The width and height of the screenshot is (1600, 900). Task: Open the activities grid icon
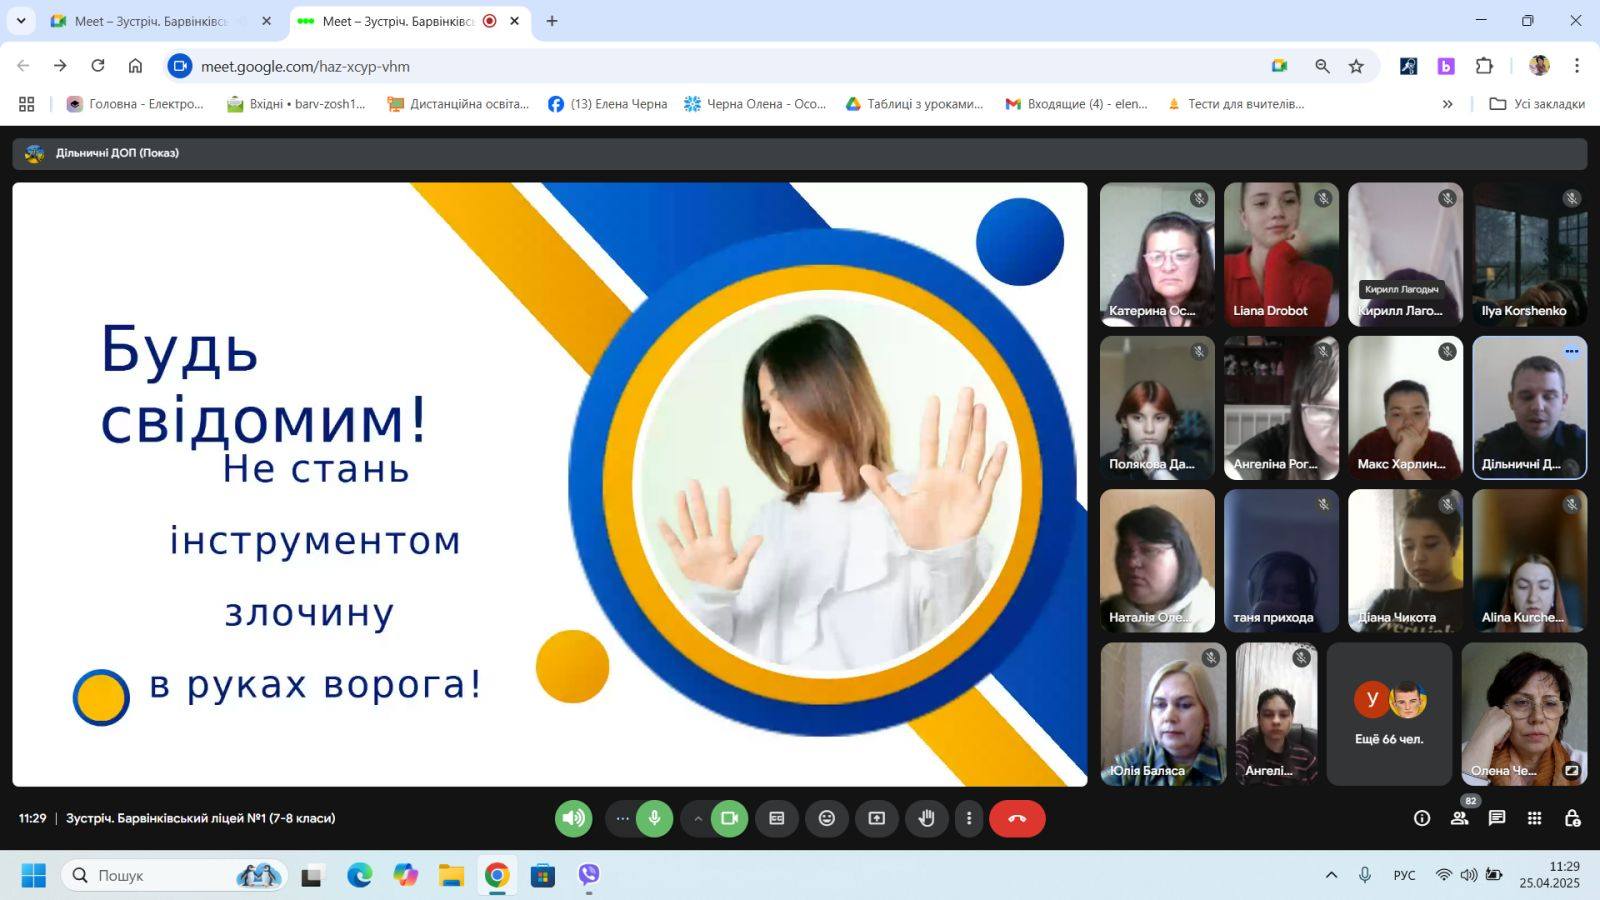pos(1535,818)
